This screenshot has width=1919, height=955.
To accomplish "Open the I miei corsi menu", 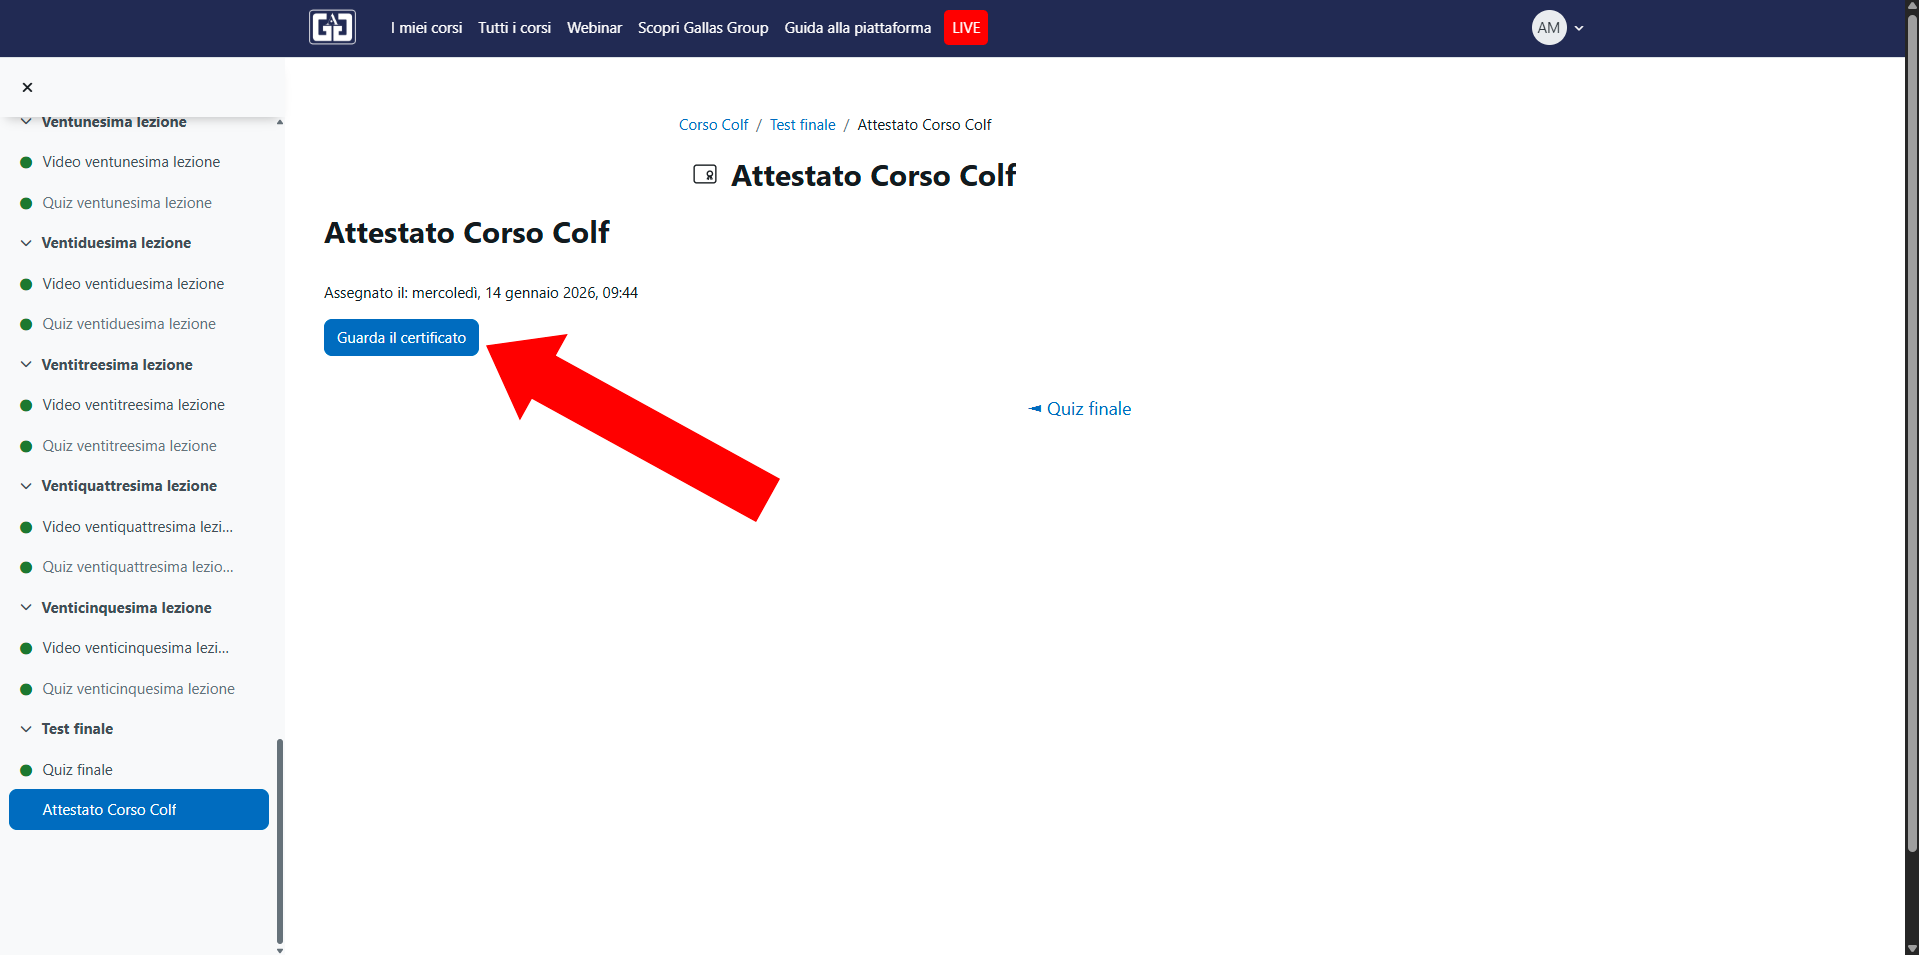I will 426,28.
